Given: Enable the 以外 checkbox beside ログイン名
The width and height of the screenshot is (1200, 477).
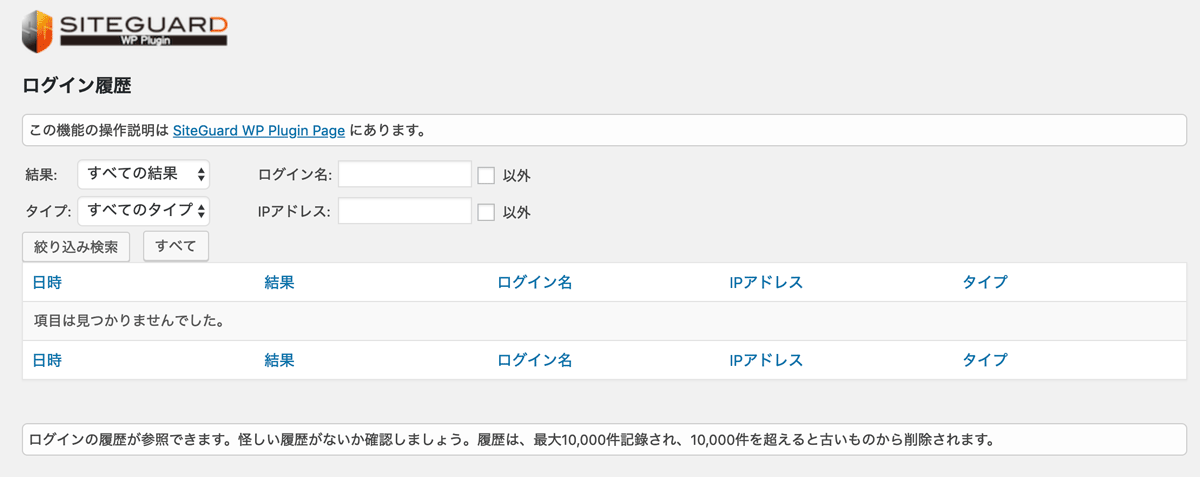Looking at the screenshot, I should coord(486,175).
